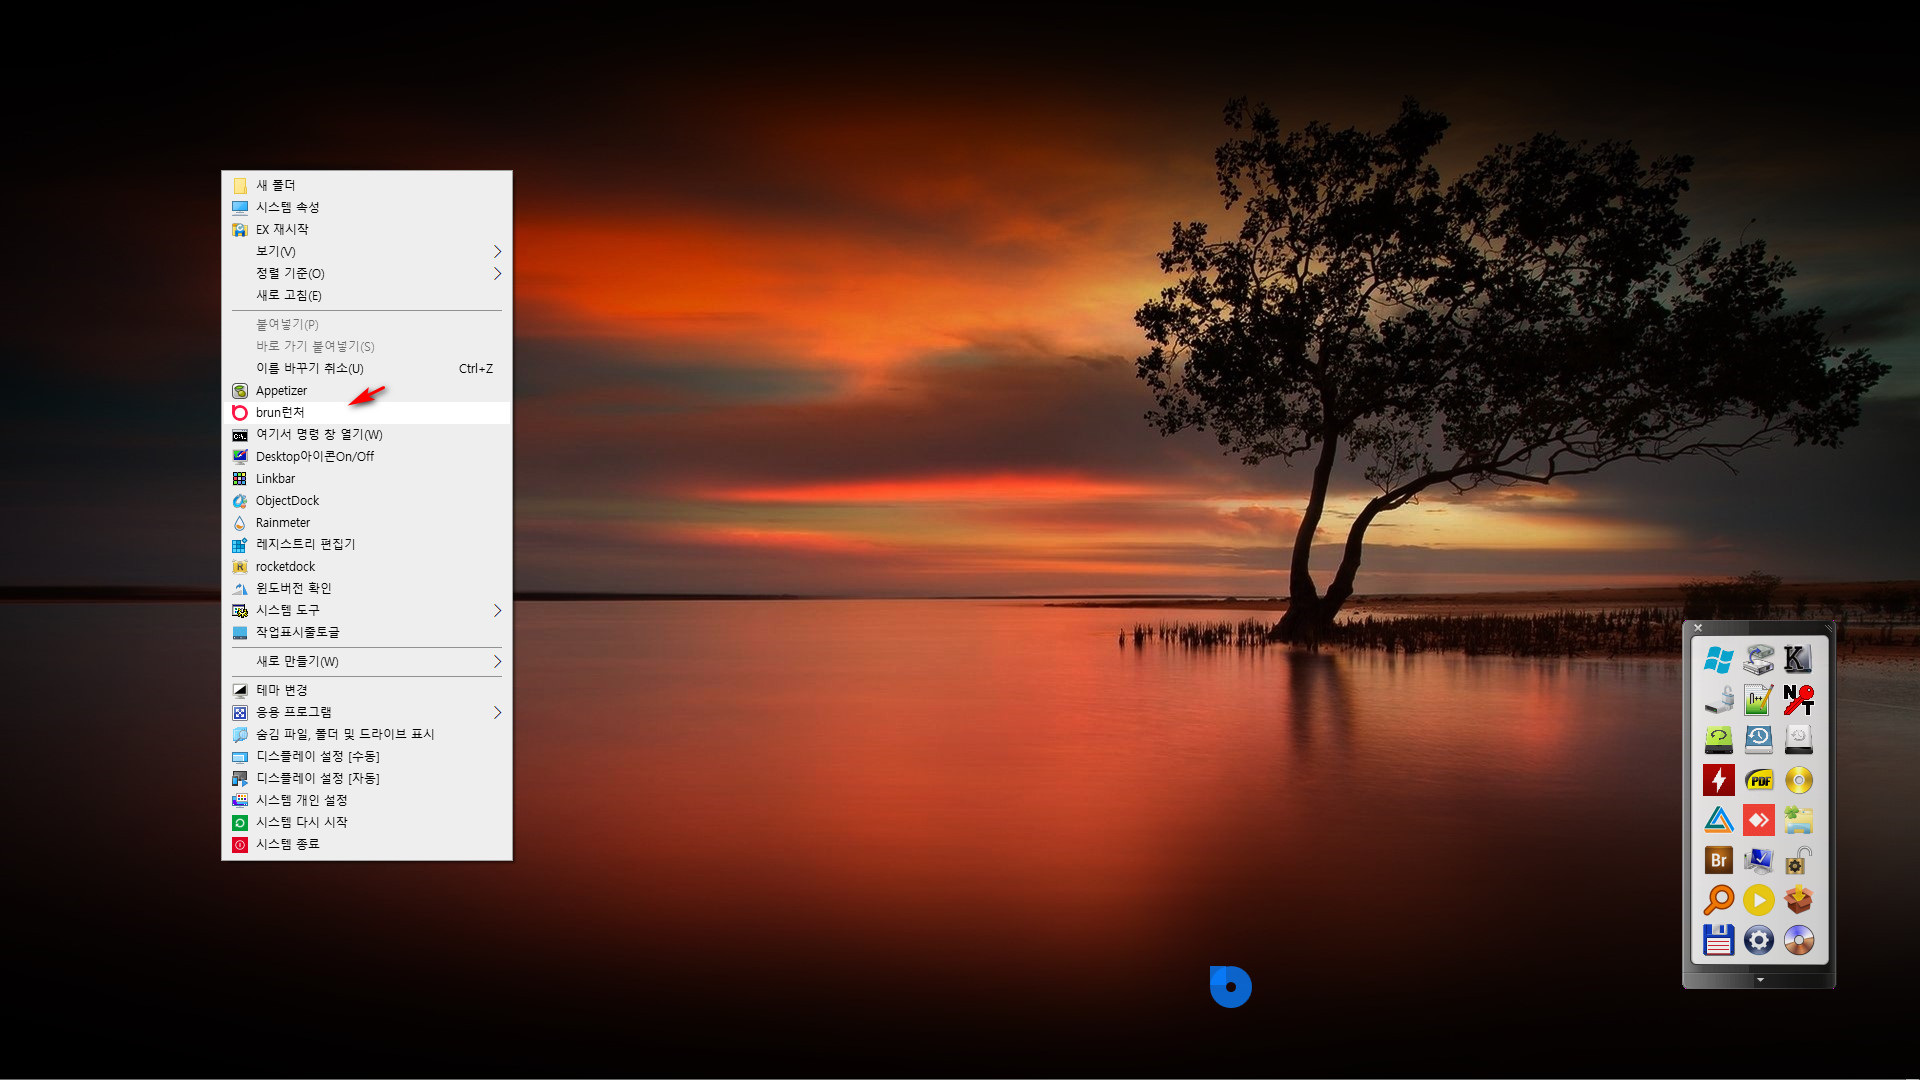
Task: Select 시스템 개인 설정 menu item
Action: tap(367, 800)
